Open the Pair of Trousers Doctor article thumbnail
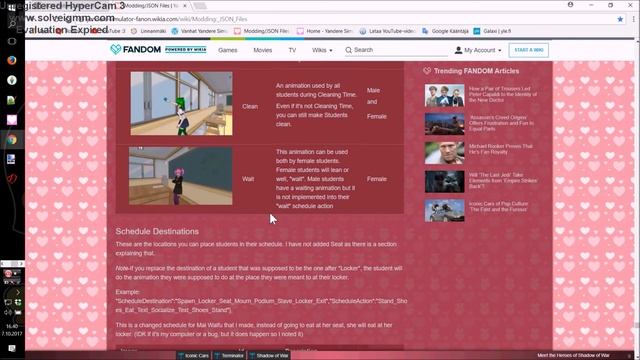 coord(444,96)
